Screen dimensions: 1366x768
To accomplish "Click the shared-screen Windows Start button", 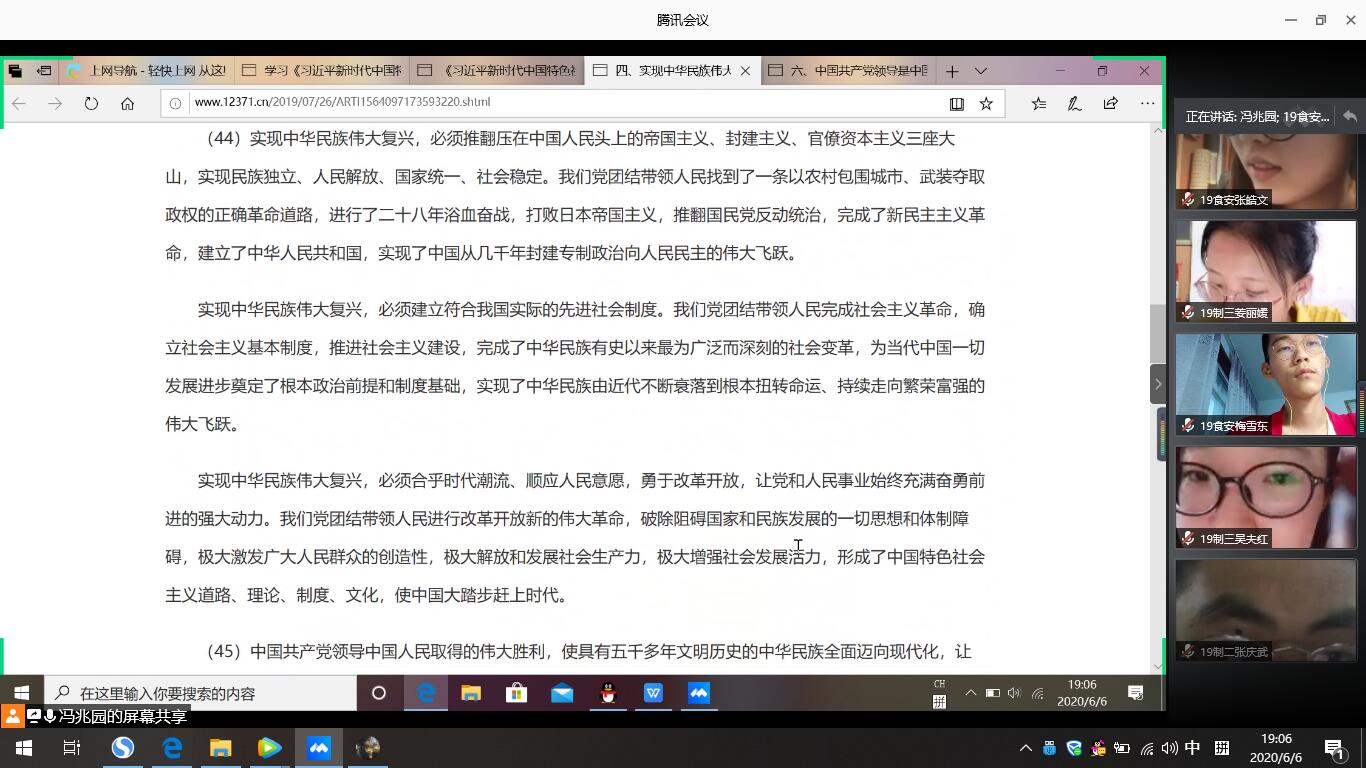I will coord(21,693).
